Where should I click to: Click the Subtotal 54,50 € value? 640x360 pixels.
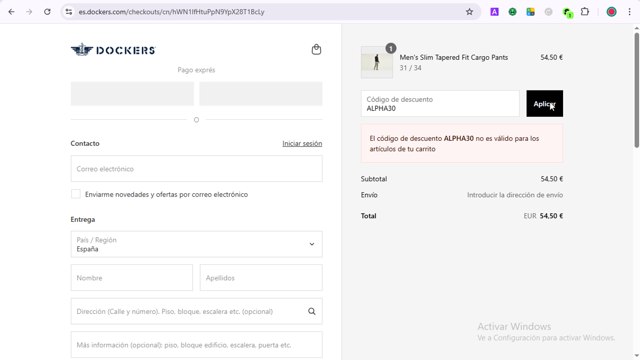coord(551,179)
